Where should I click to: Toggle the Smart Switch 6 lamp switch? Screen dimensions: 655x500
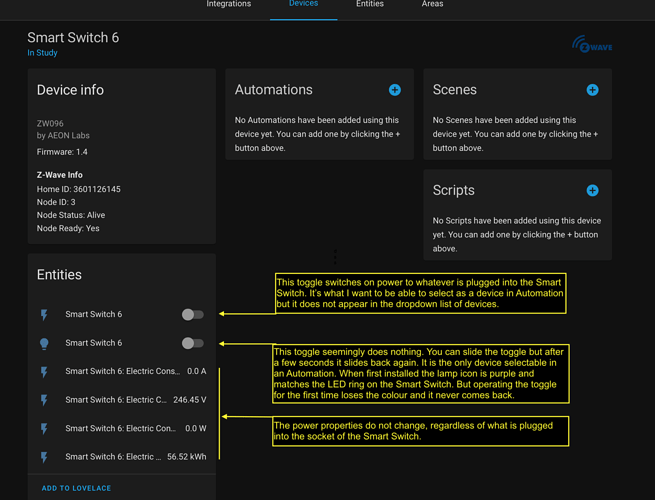pos(192,343)
